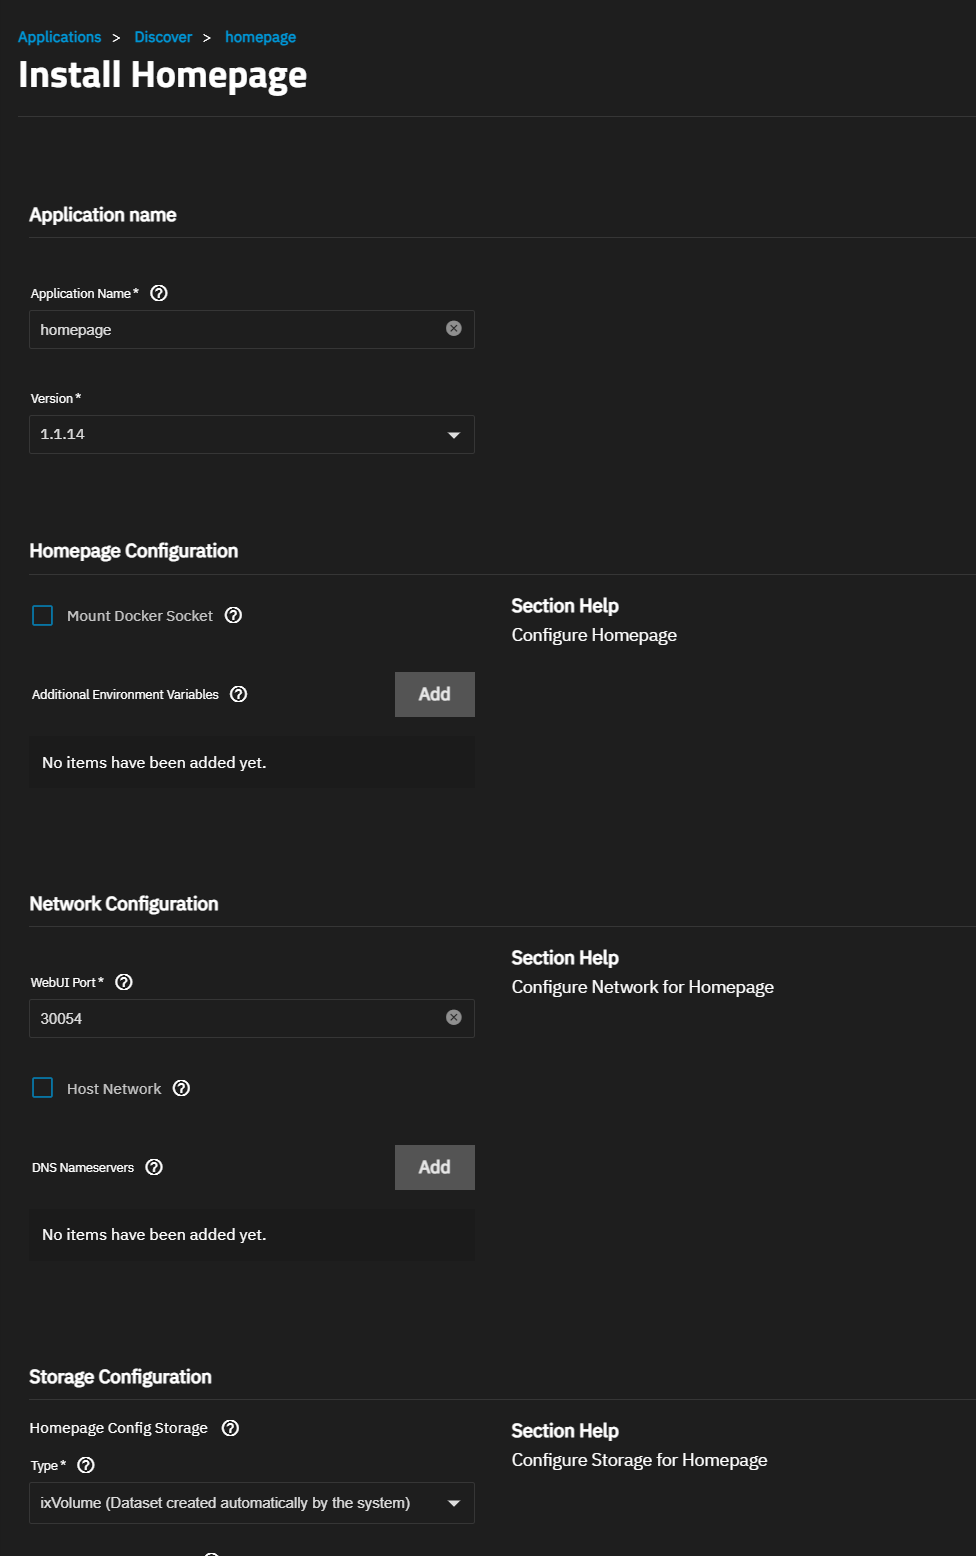
Task: View WebUI Port help tooltip
Action: click(x=124, y=982)
